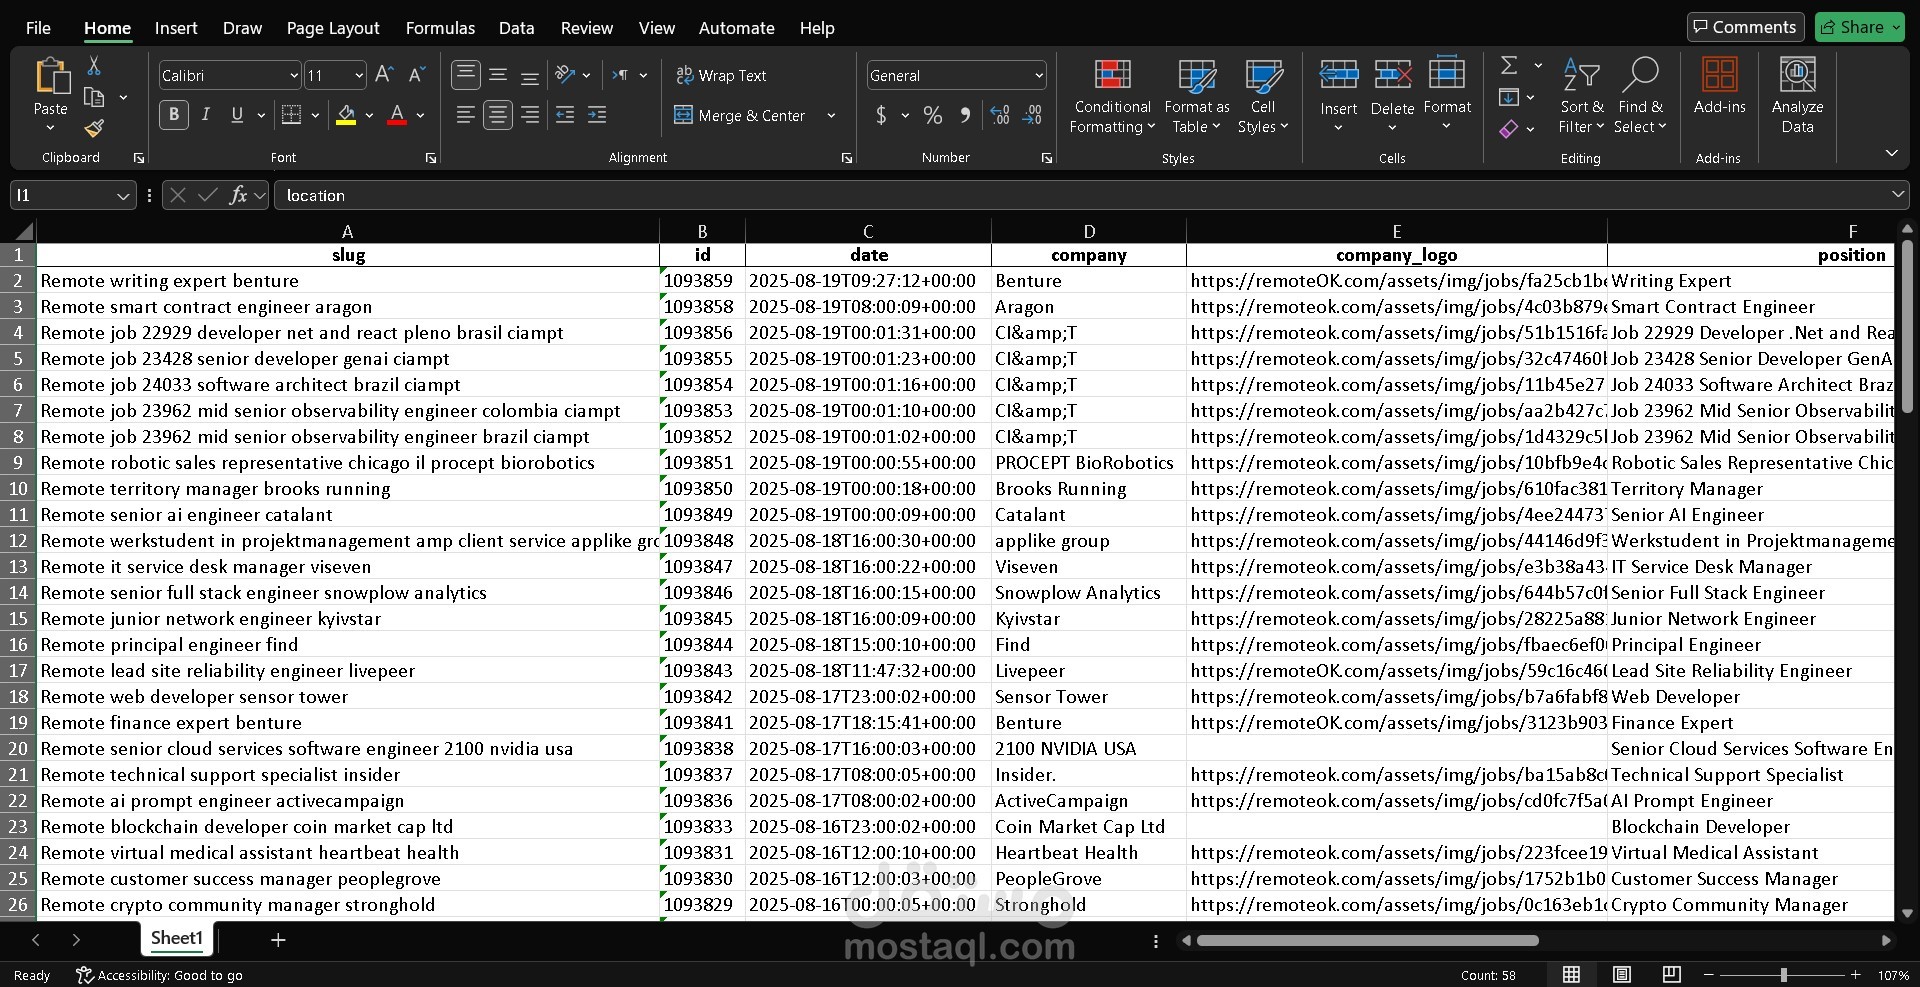Select column C header
Viewport: 1920px width, 987px height.
click(x=868, y=231)
